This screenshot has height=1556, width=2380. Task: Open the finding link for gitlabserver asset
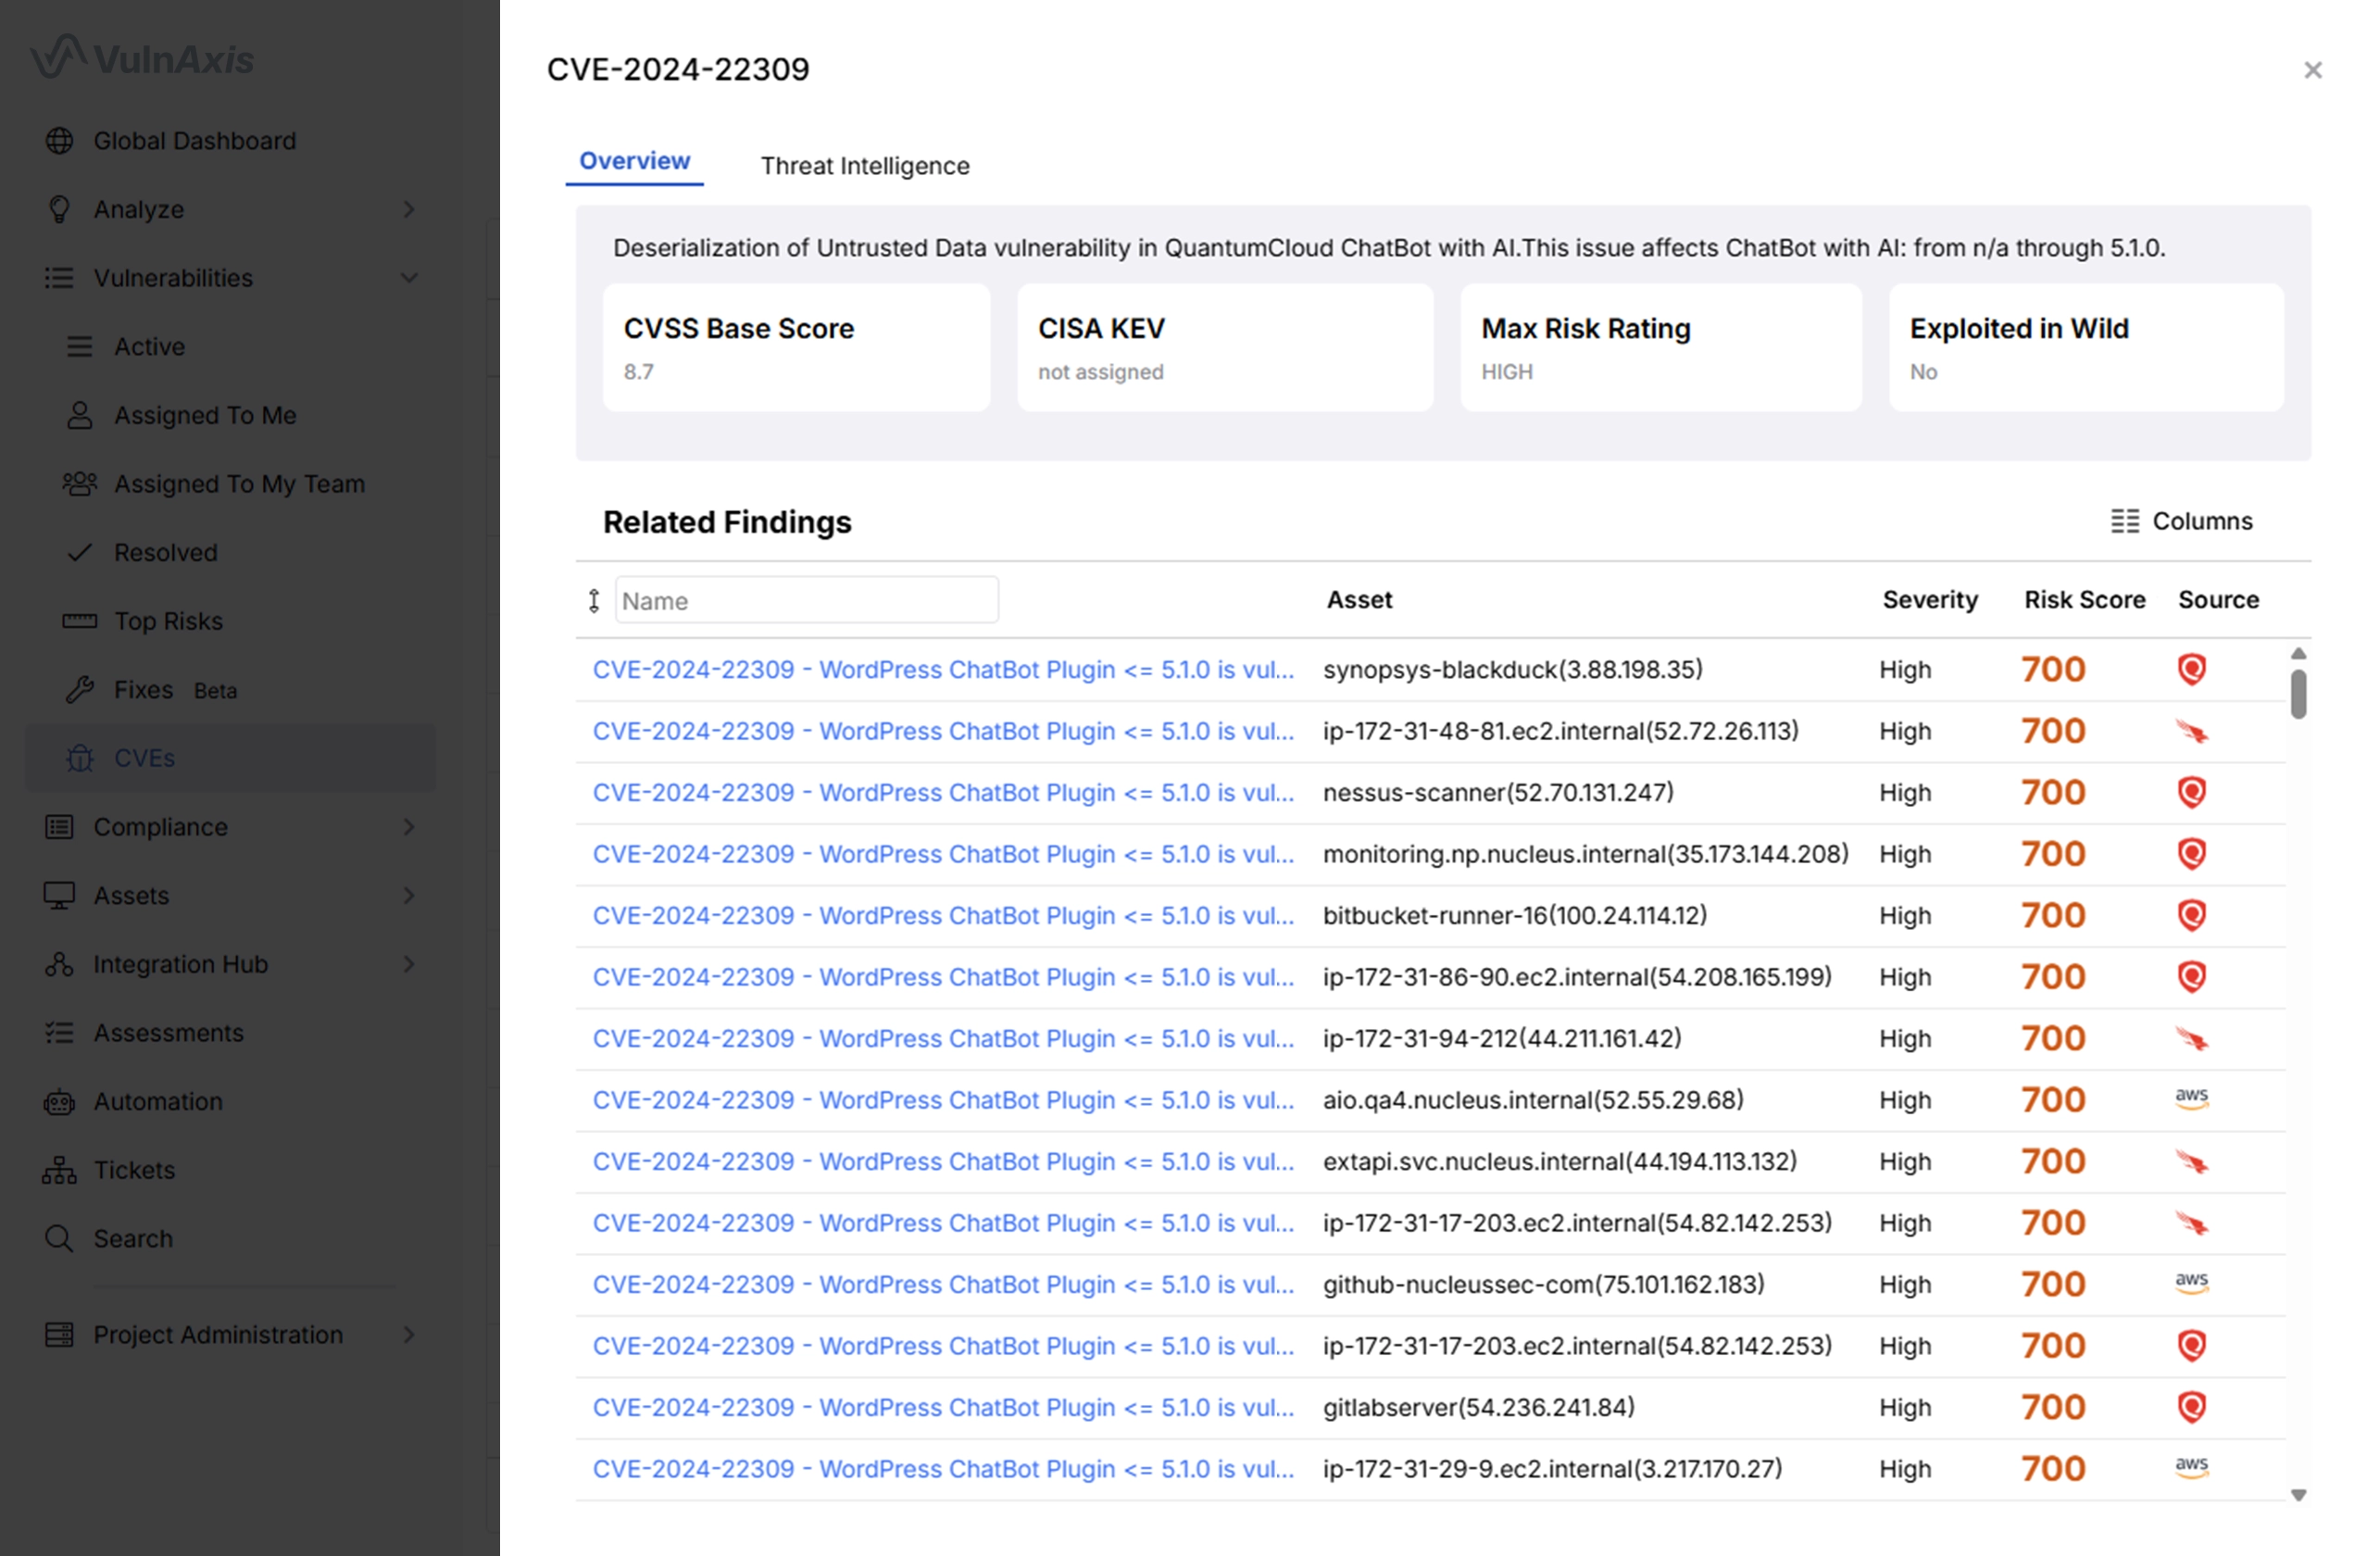pyautogui.click(x=942, y=1407)
